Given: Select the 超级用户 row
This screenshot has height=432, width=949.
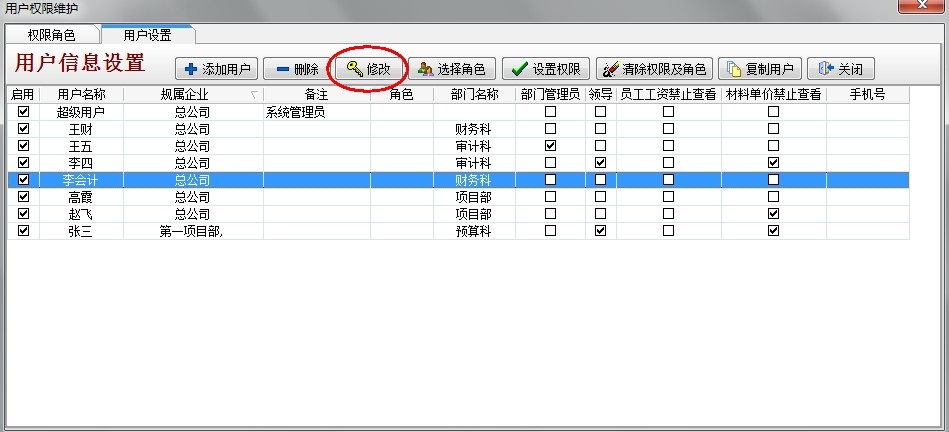Looking at the screenshot, I should point(81,112).
